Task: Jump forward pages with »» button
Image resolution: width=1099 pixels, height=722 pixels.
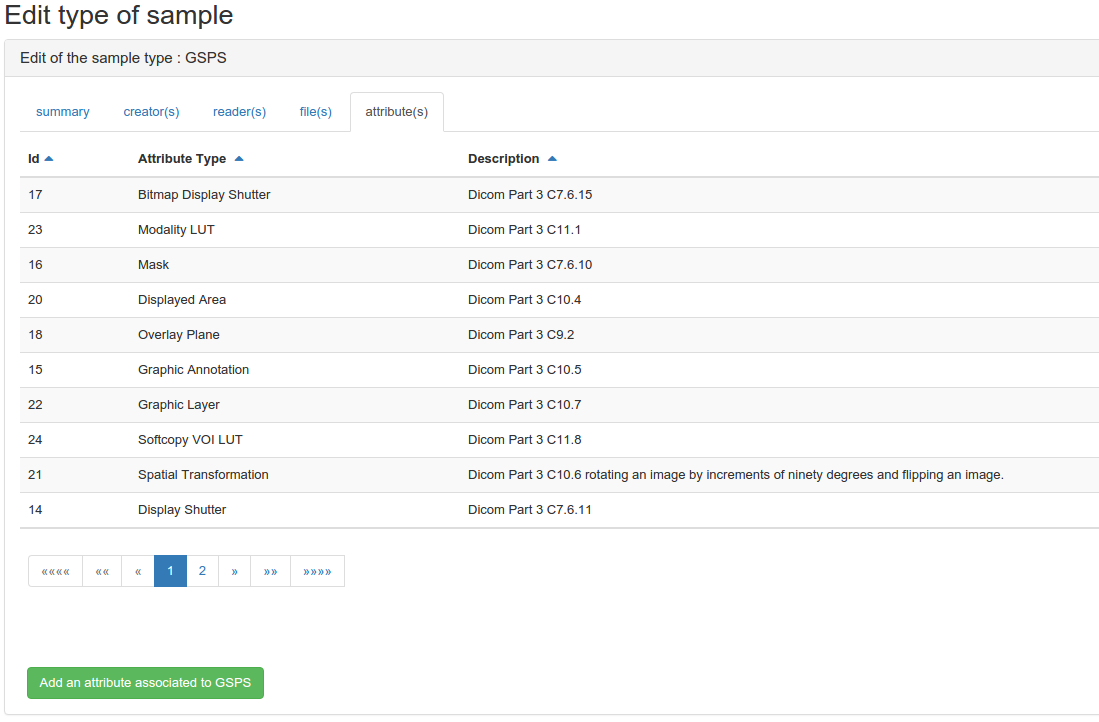Action: (270, 571)
